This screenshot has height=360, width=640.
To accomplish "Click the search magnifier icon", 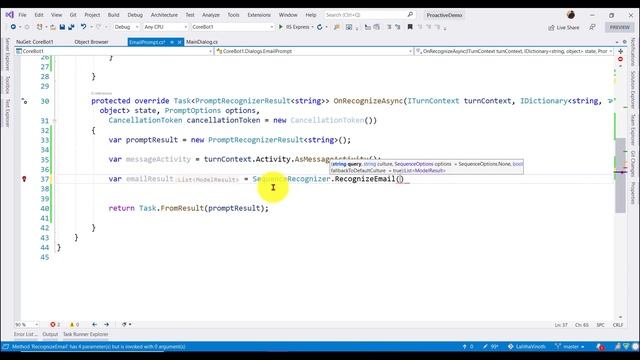I will [410, 15].
